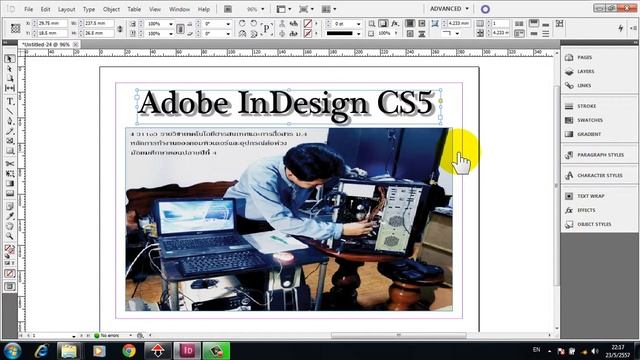This screenshot has width=640, height=360.
Task: Toggle constrain proportions for width and height
Action: tap(120, 29)
